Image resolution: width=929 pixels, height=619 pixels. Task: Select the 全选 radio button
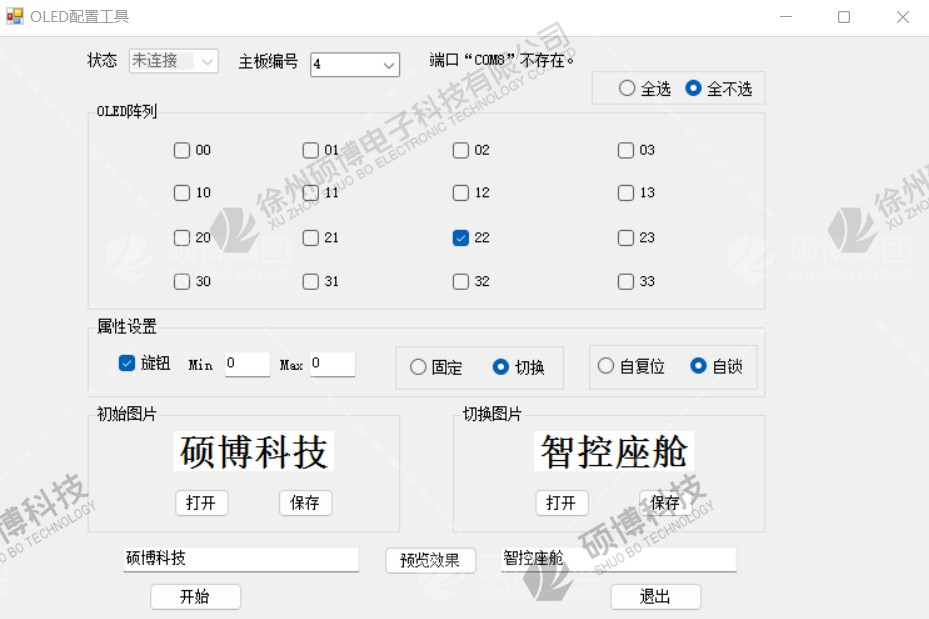629,87
